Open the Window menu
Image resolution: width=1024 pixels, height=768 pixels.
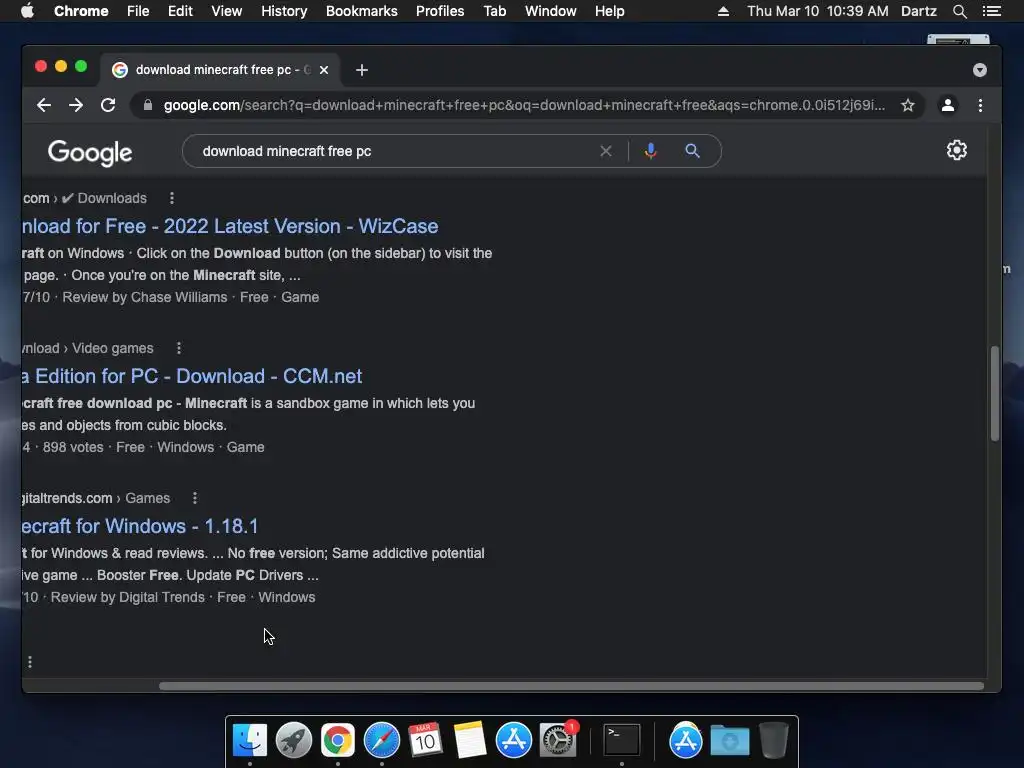(551, 11)
